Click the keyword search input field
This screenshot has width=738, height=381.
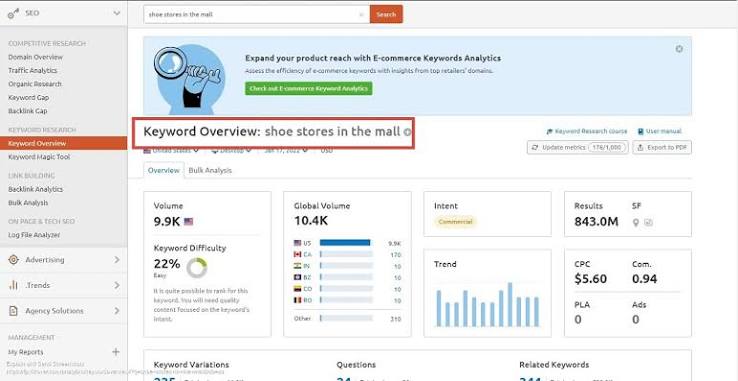(257, 14)
